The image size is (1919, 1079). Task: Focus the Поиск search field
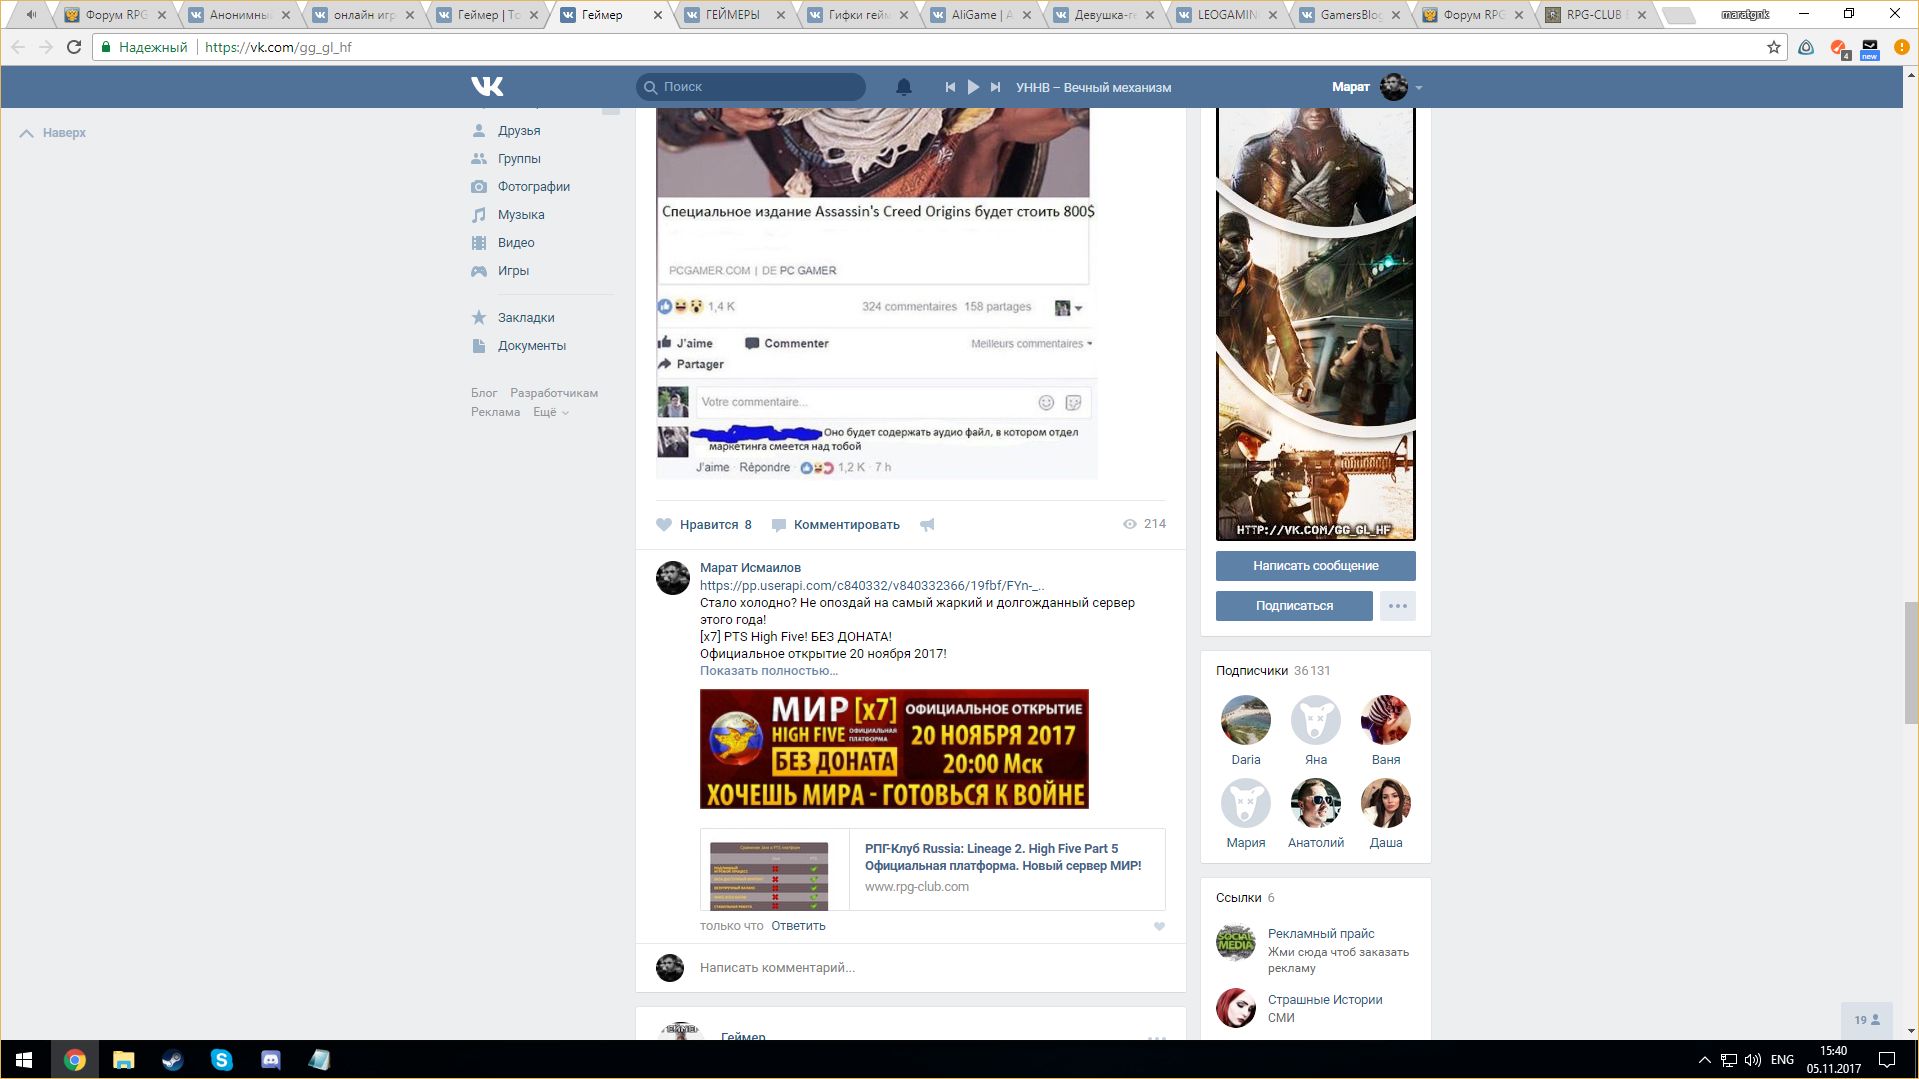pyautogui.click(x=751, y=87)
